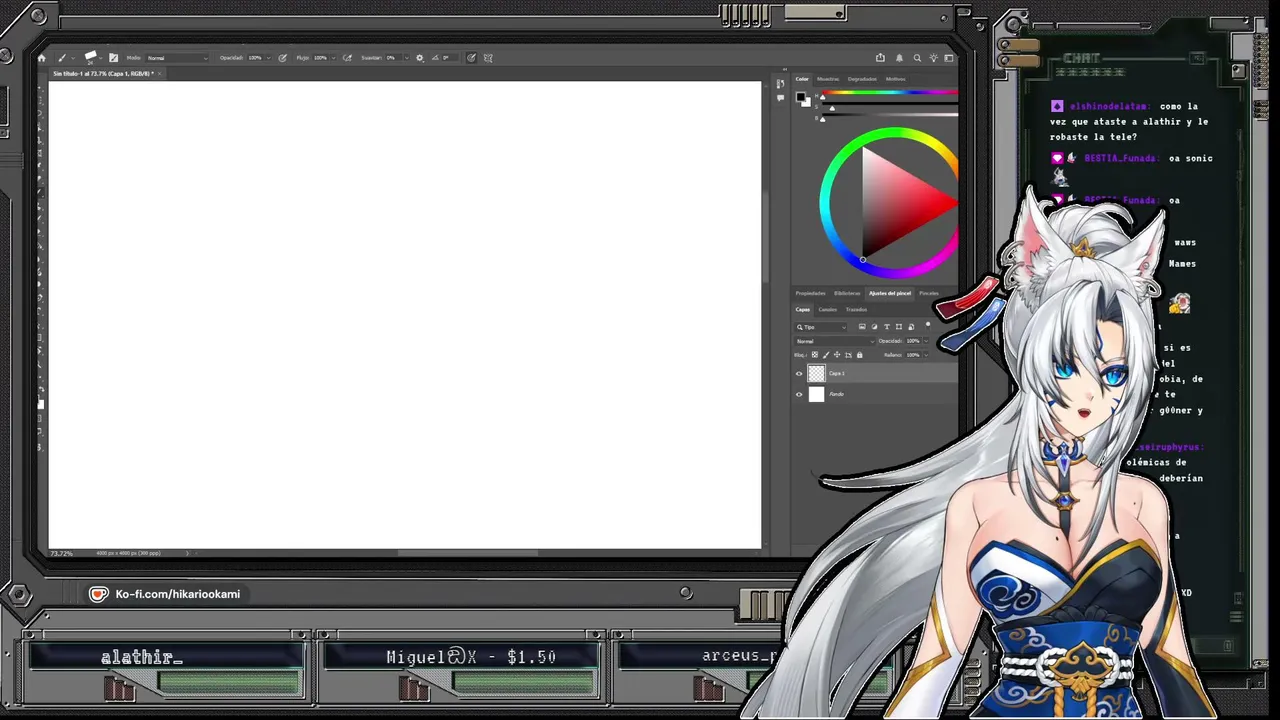Click the brightness B slider bar
This screenshot has width=1280, height=720.
pos(890,116)
